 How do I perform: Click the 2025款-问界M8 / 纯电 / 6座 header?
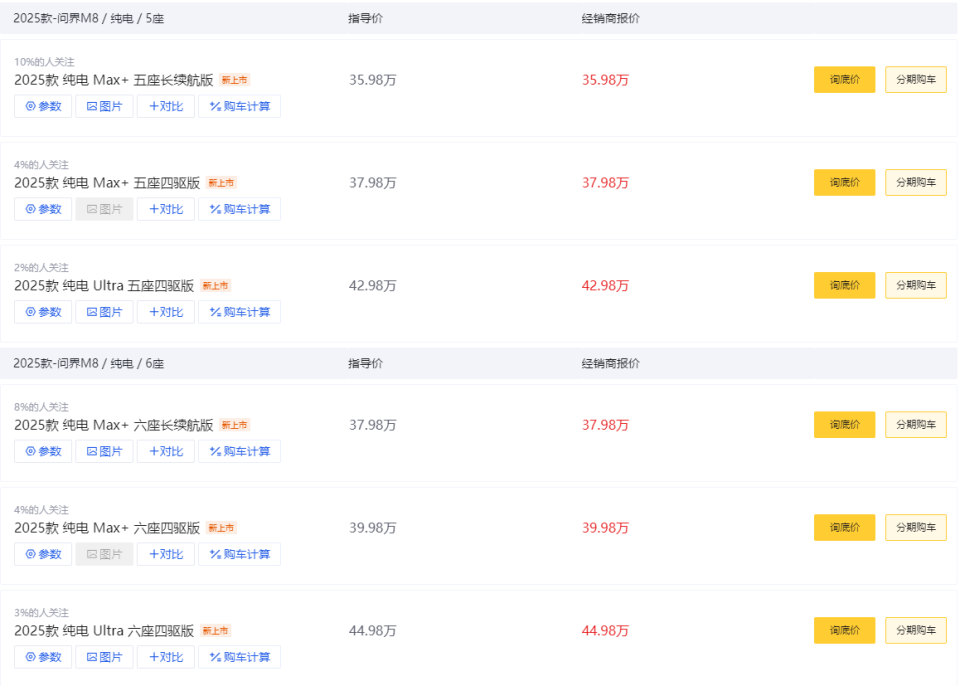point(89,363)
